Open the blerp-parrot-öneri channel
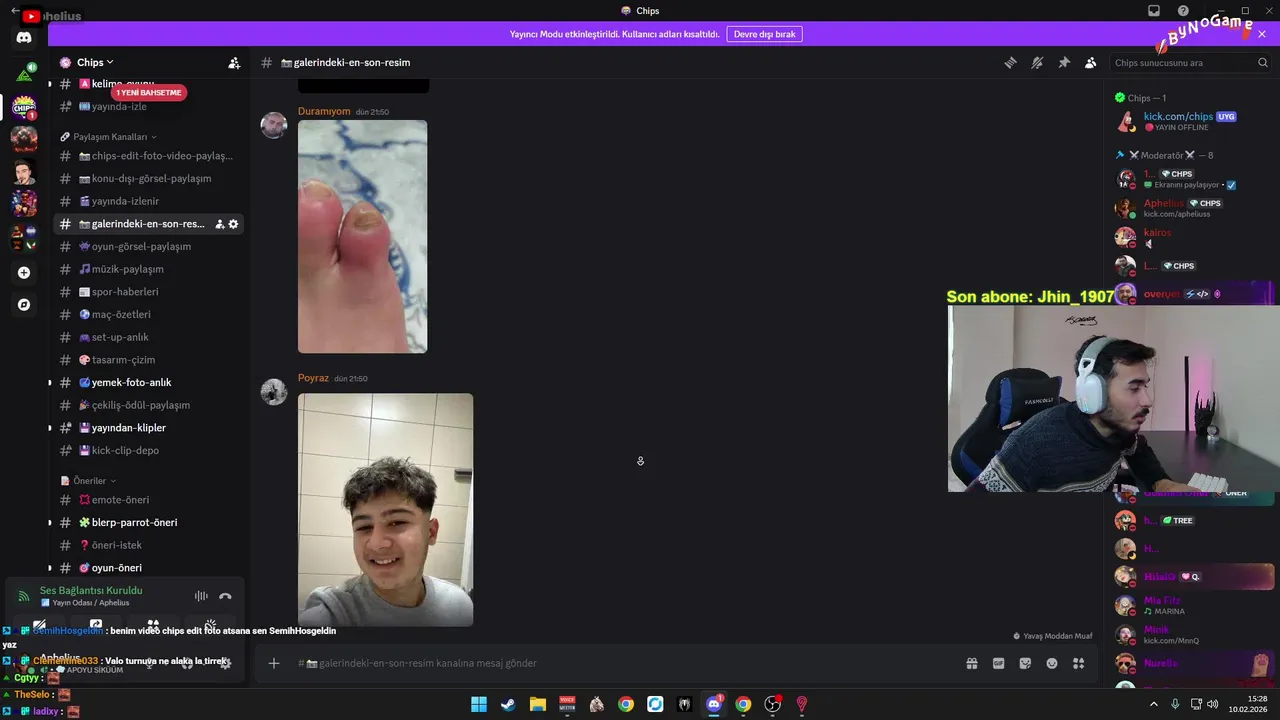The image size is (1280, 720). coord(148,522)
